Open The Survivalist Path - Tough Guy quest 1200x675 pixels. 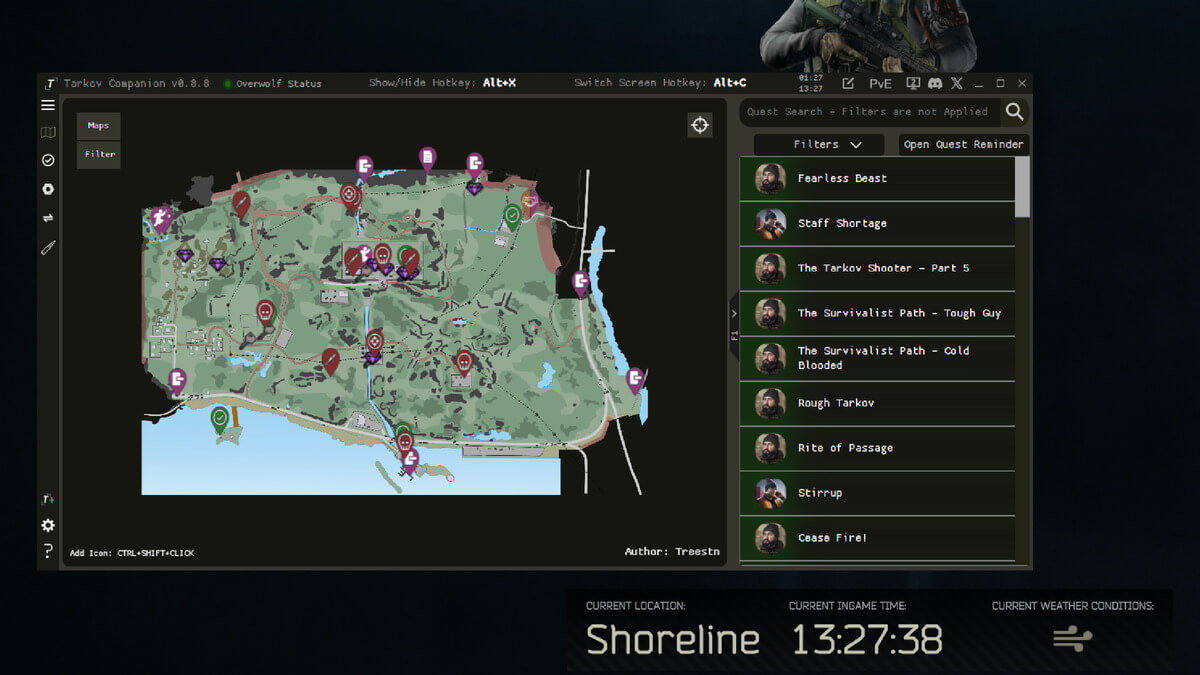point(877,314)
